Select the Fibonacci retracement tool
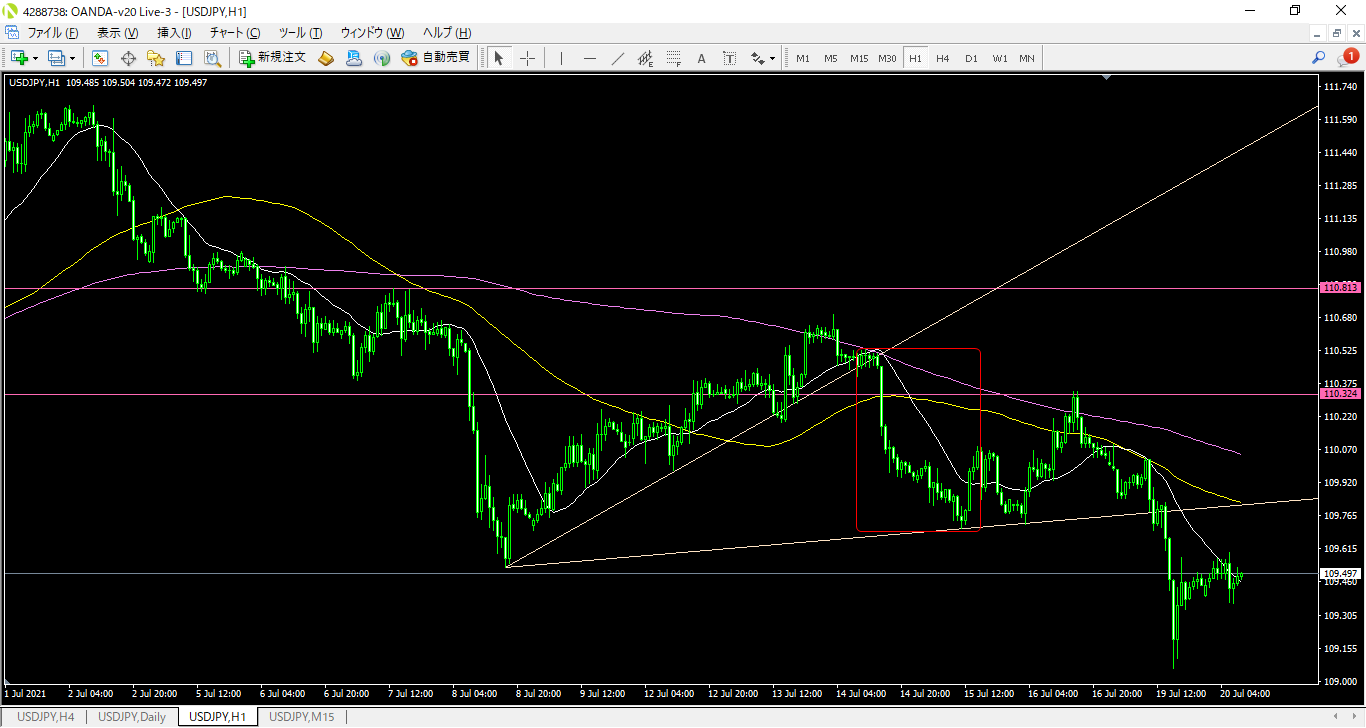Viewport: 1366px width, 728px height. coord(674,58)
